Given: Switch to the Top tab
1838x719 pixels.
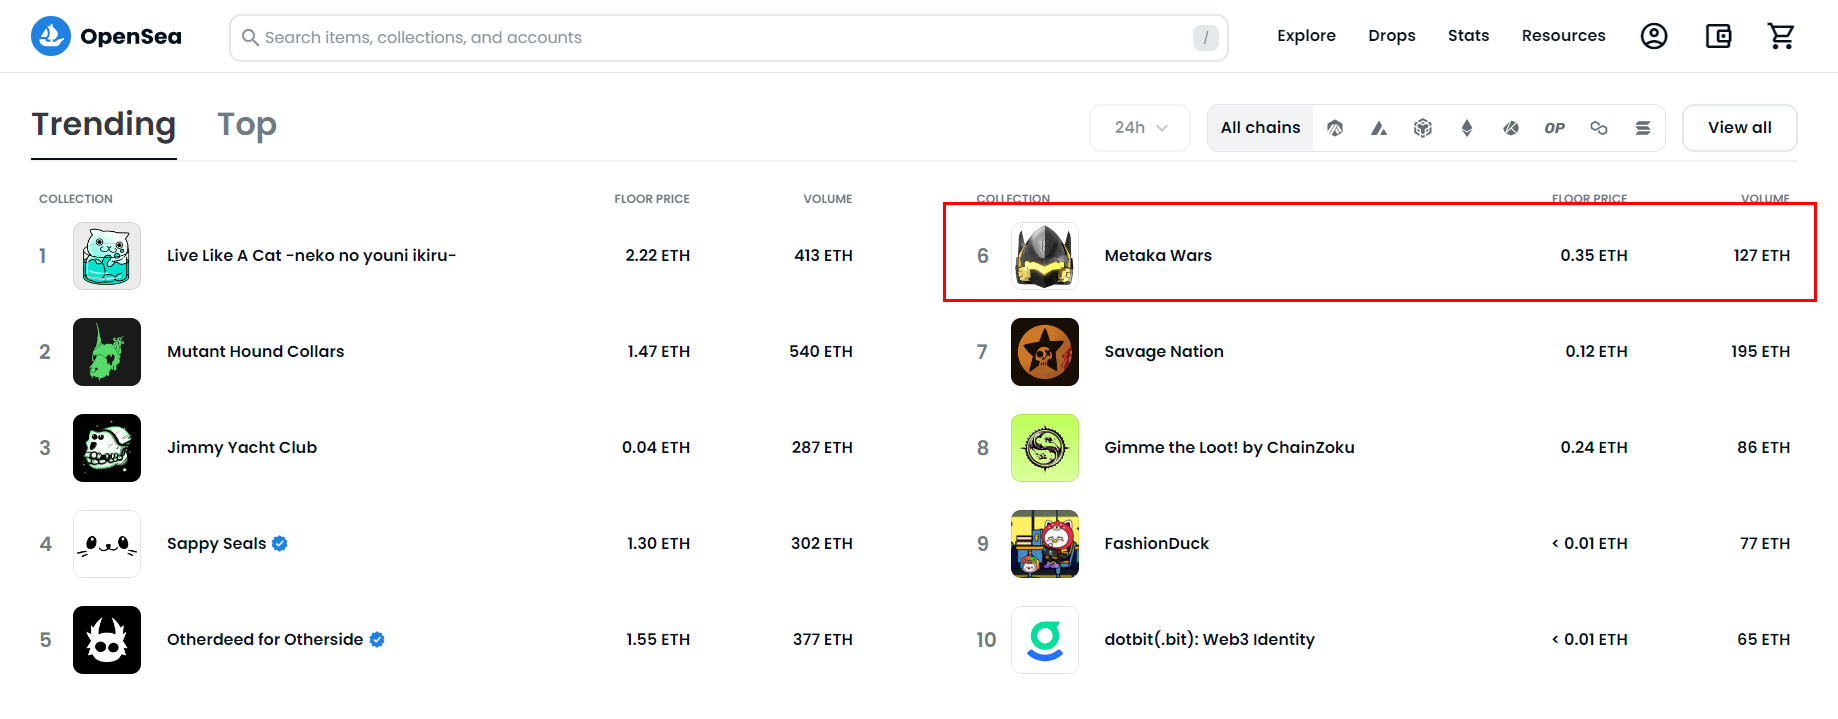Looking at the screenshot, I should 247,124.
